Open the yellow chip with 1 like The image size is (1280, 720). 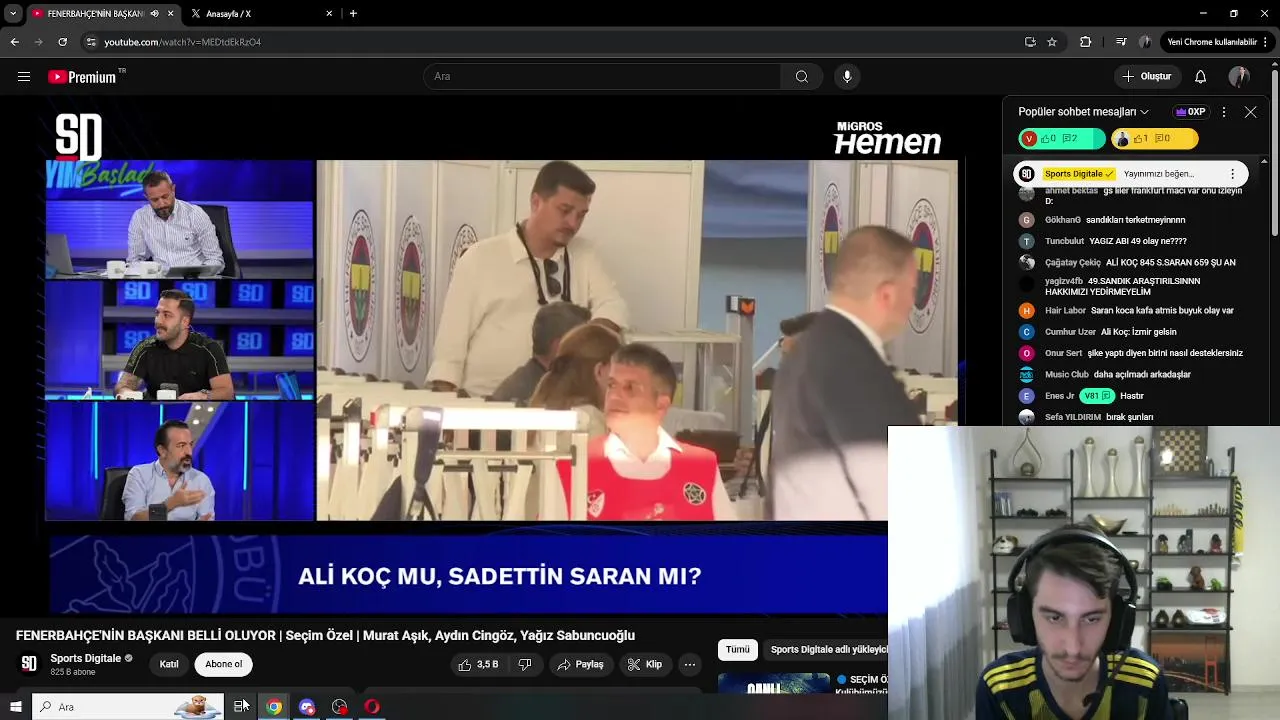click(x=1155, y=139)
